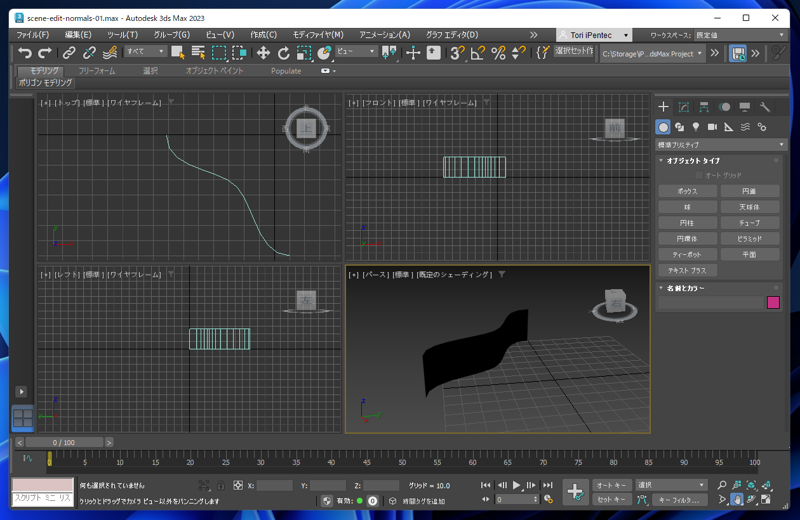Click the Select and Link chain icon
Screen dimensions: 800x520
pyautogui.click(x=69, y=53)
